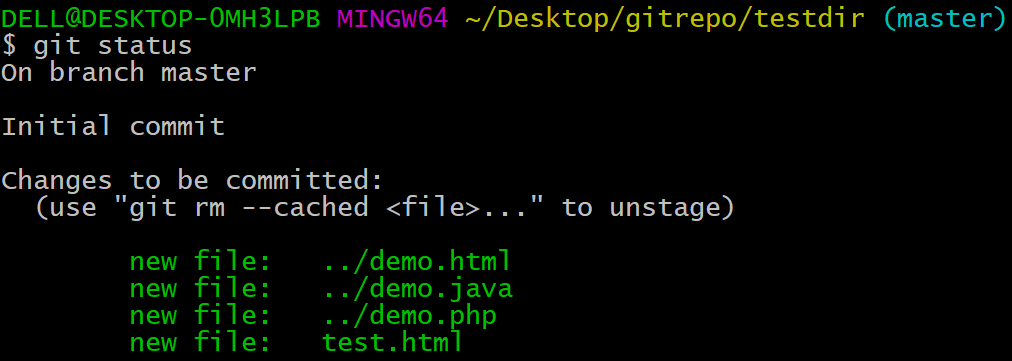Click the dollar sign prompt symbol
1012x361 pixels.
[9, 46]
